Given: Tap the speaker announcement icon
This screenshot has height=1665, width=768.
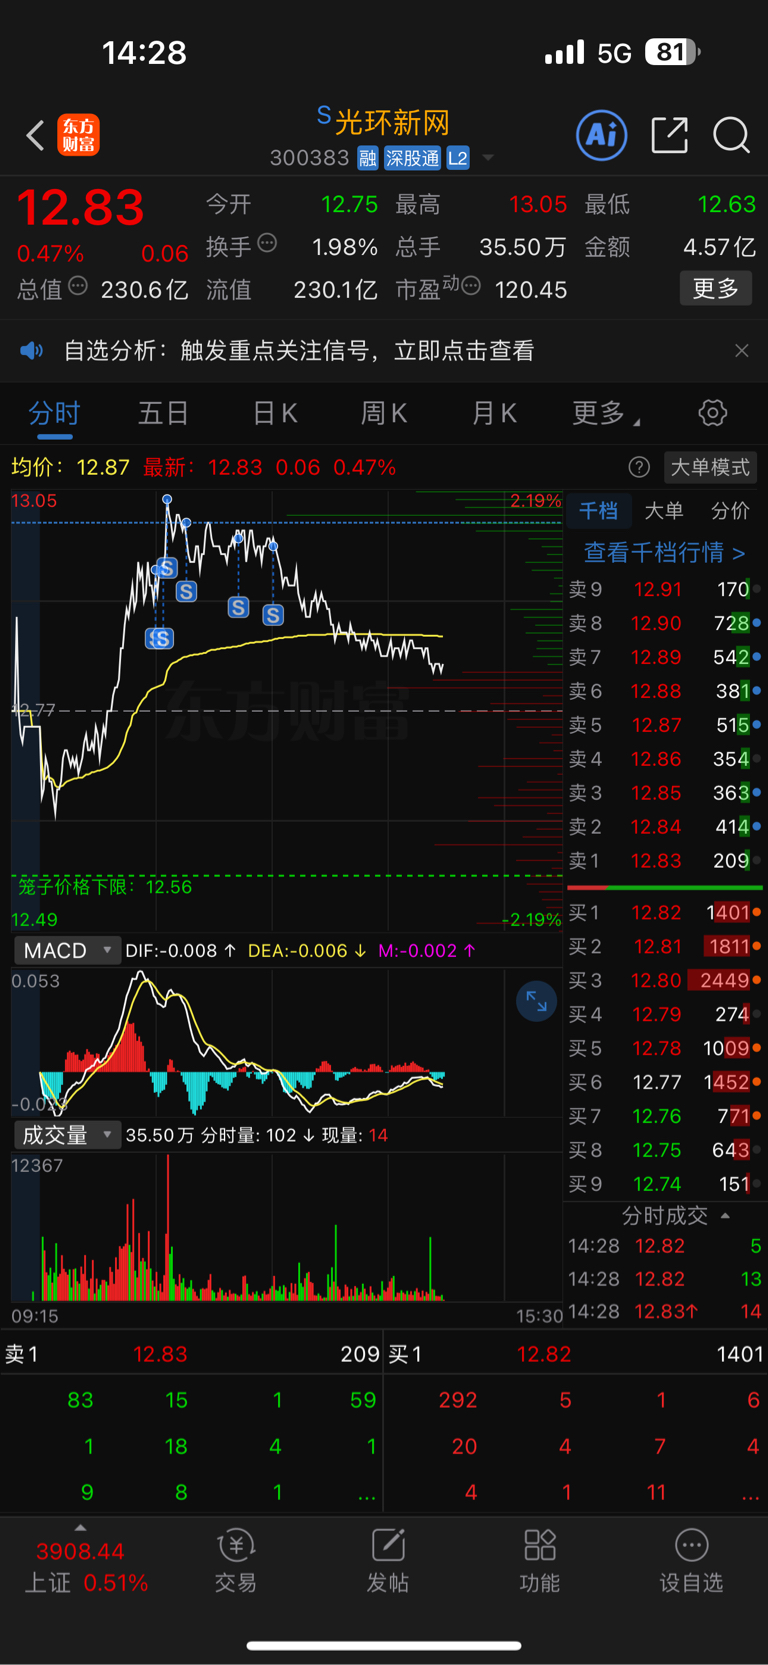Looking at the screenshot, I should (x=32, y=351).
